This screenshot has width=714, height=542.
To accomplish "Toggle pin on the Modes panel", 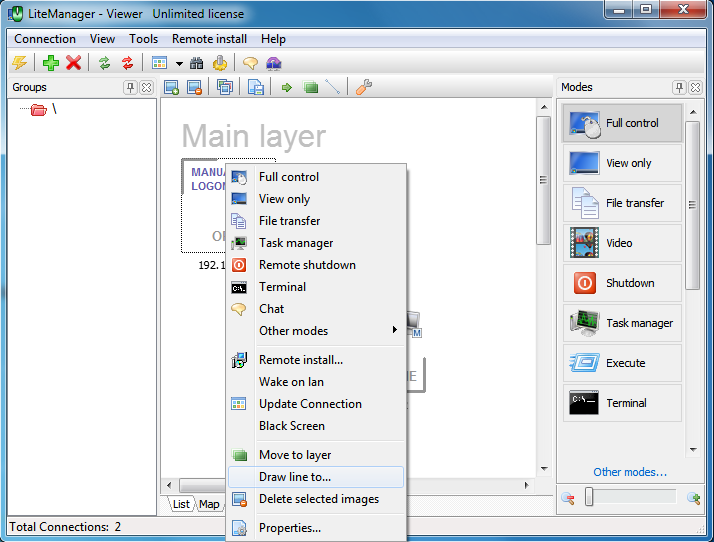I will click(x=679, y=87).
